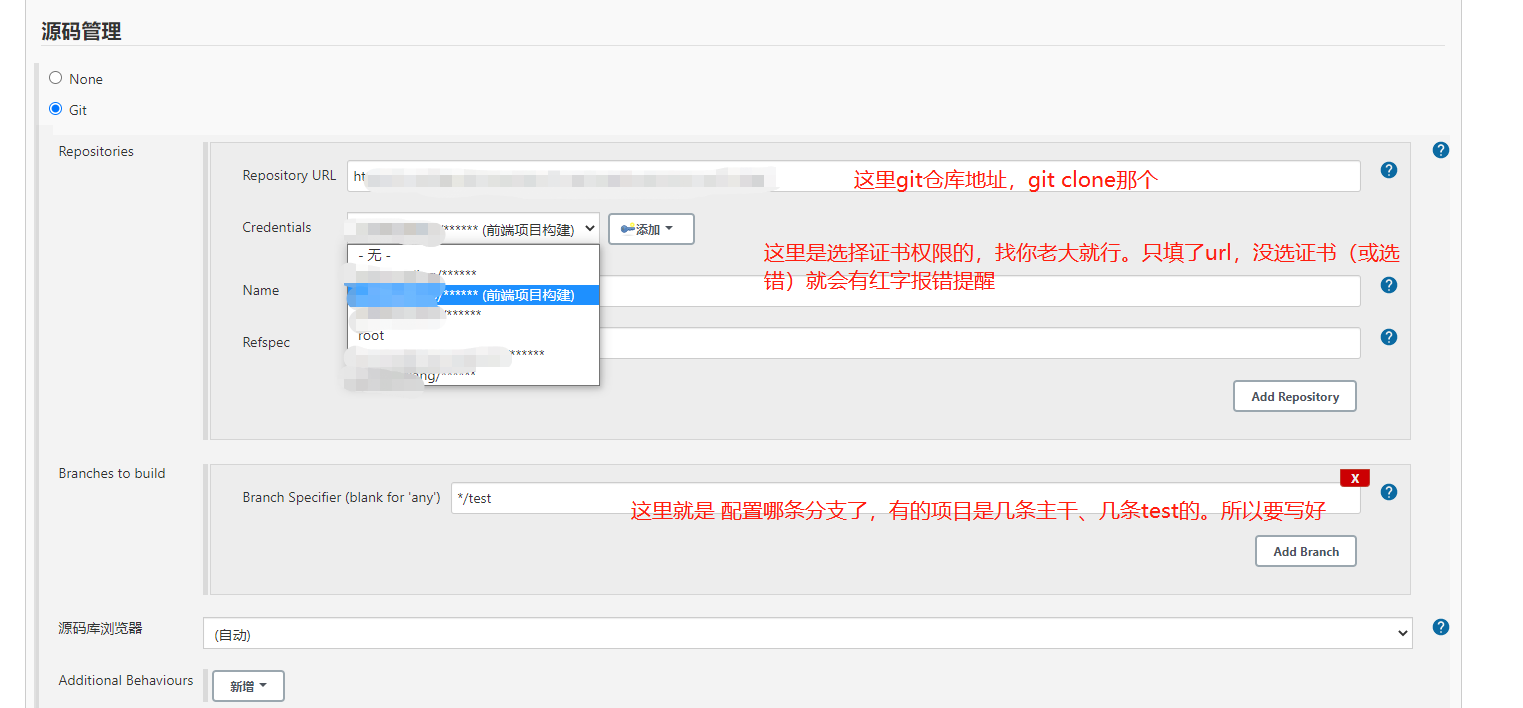The width and height of the screenshot is (1523, 708).
Task: Click the Credentials label
Action: (277, 228)
